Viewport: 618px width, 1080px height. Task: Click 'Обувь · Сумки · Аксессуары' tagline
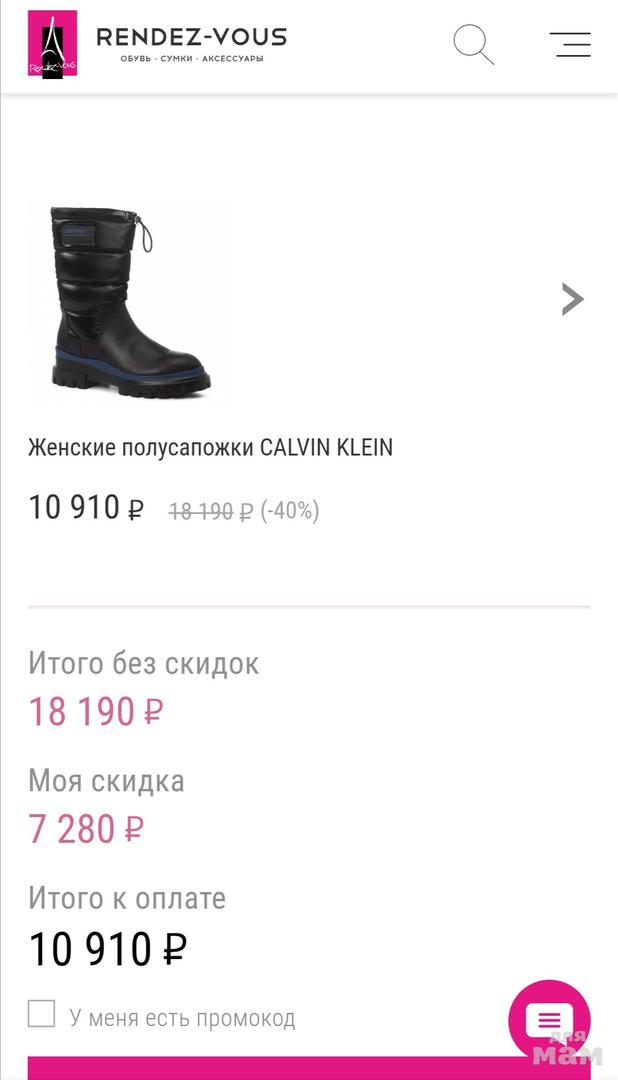(192, 59)
